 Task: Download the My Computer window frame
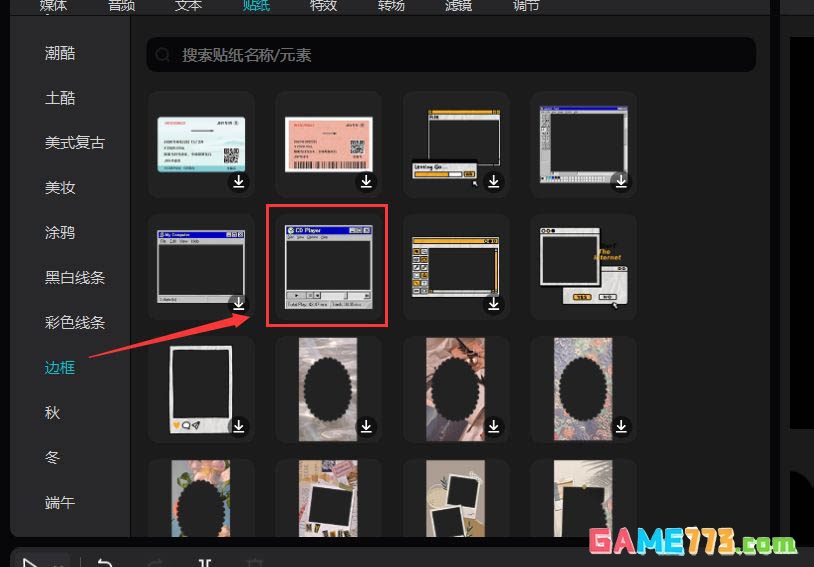tap(239, 304)
